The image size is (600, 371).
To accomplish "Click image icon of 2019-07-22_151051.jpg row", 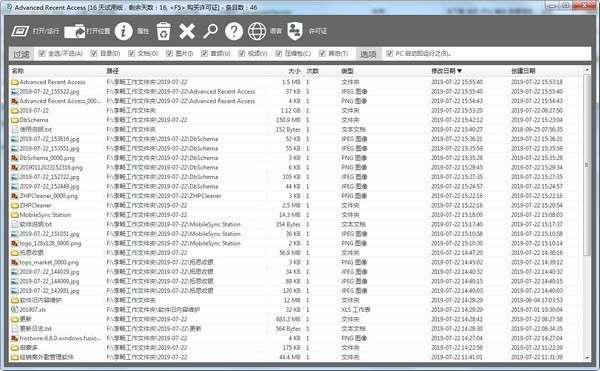I will coord(15,234).
